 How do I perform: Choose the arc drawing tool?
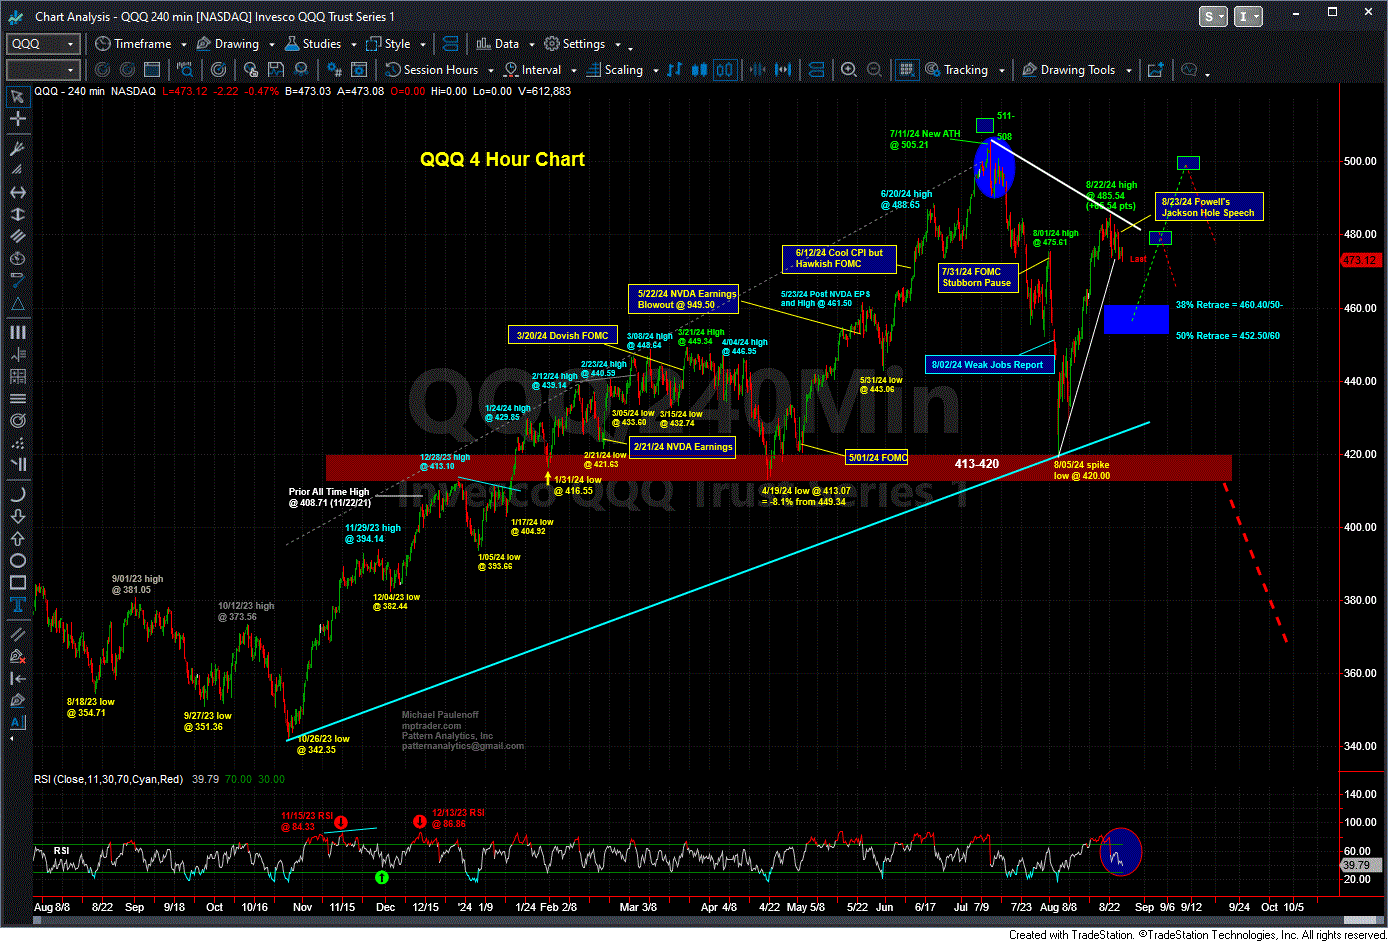pos(17,494)
